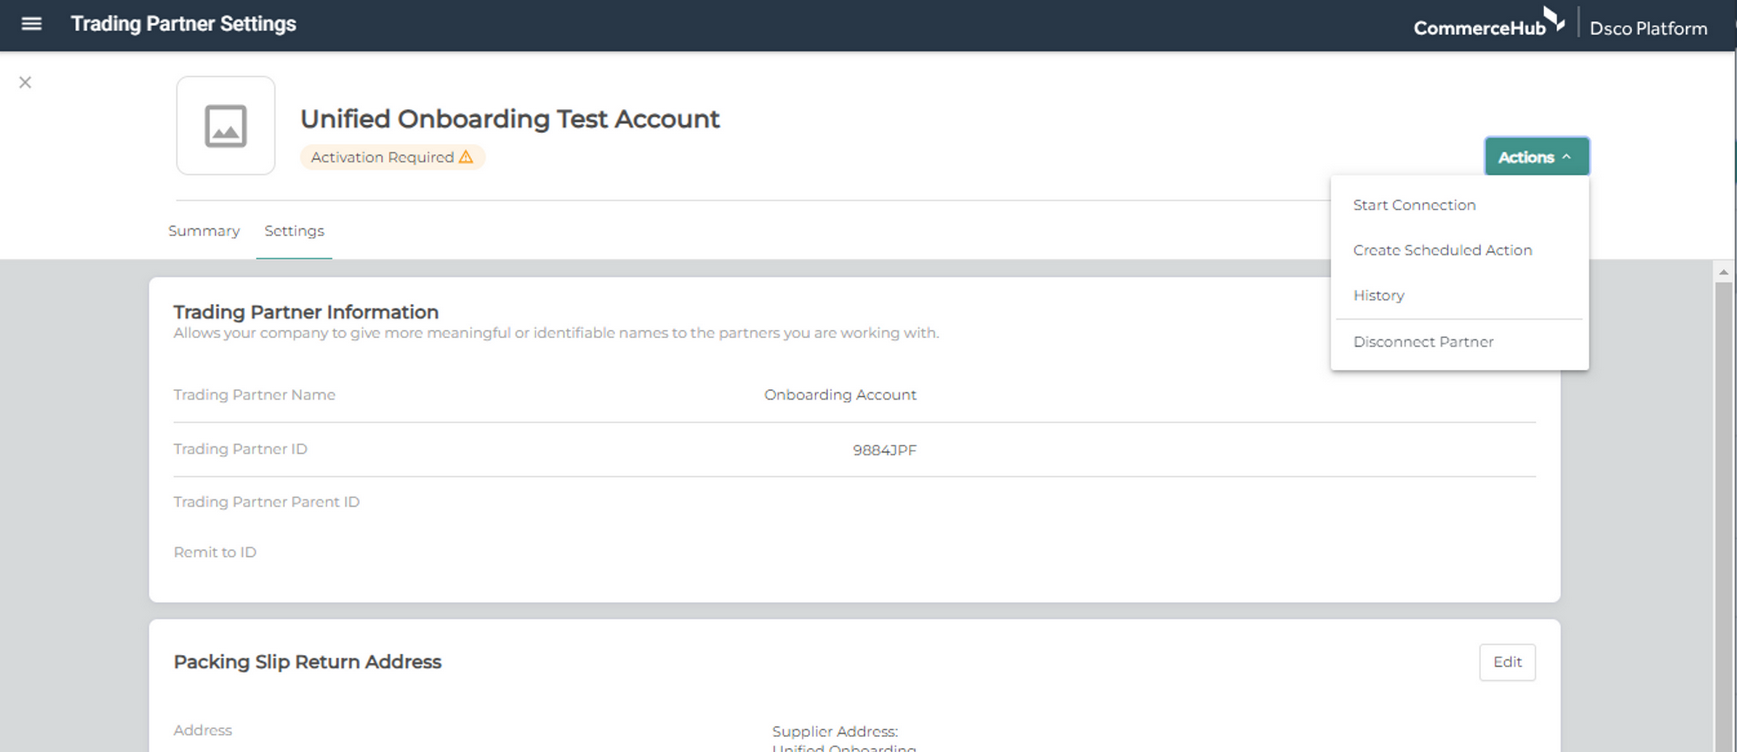
Task: Click the CommerceHub logo
Action: 1489,24
